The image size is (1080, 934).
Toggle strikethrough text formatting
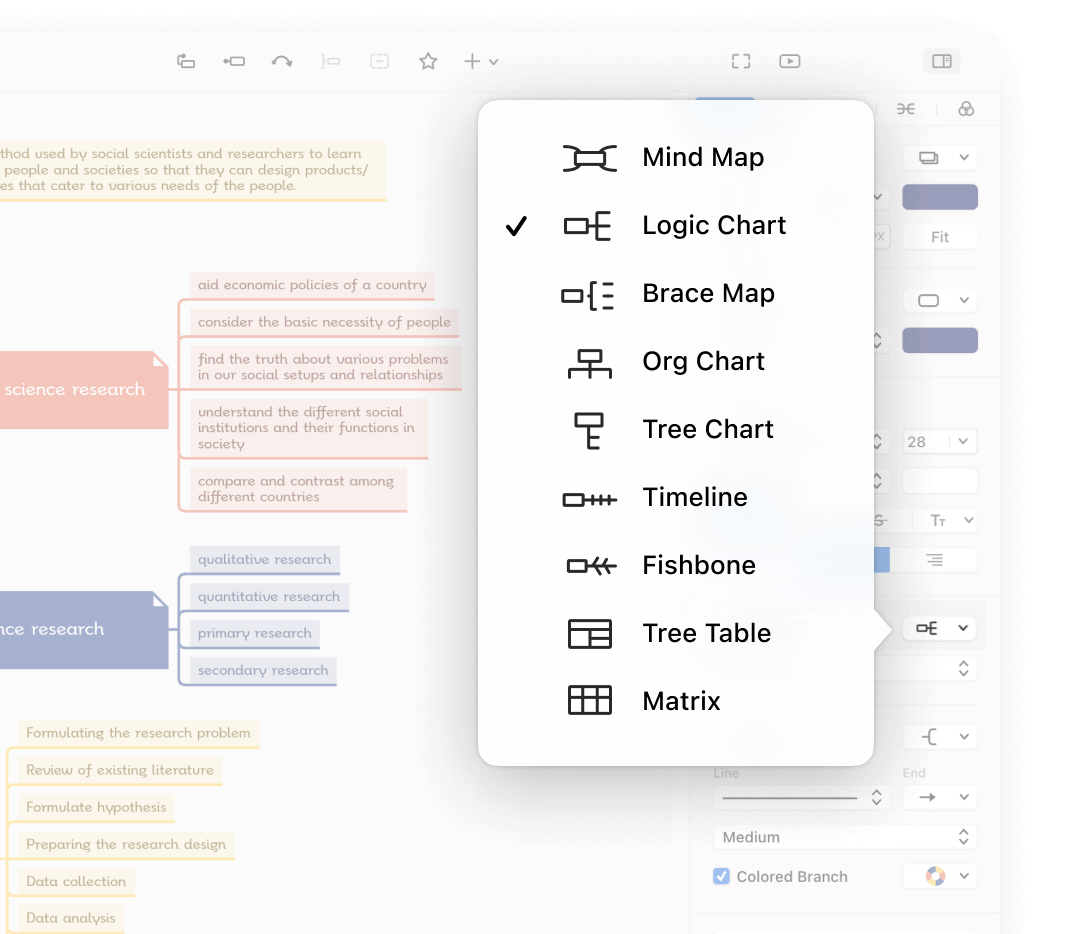pyautogui.click(x=881, y=520)
